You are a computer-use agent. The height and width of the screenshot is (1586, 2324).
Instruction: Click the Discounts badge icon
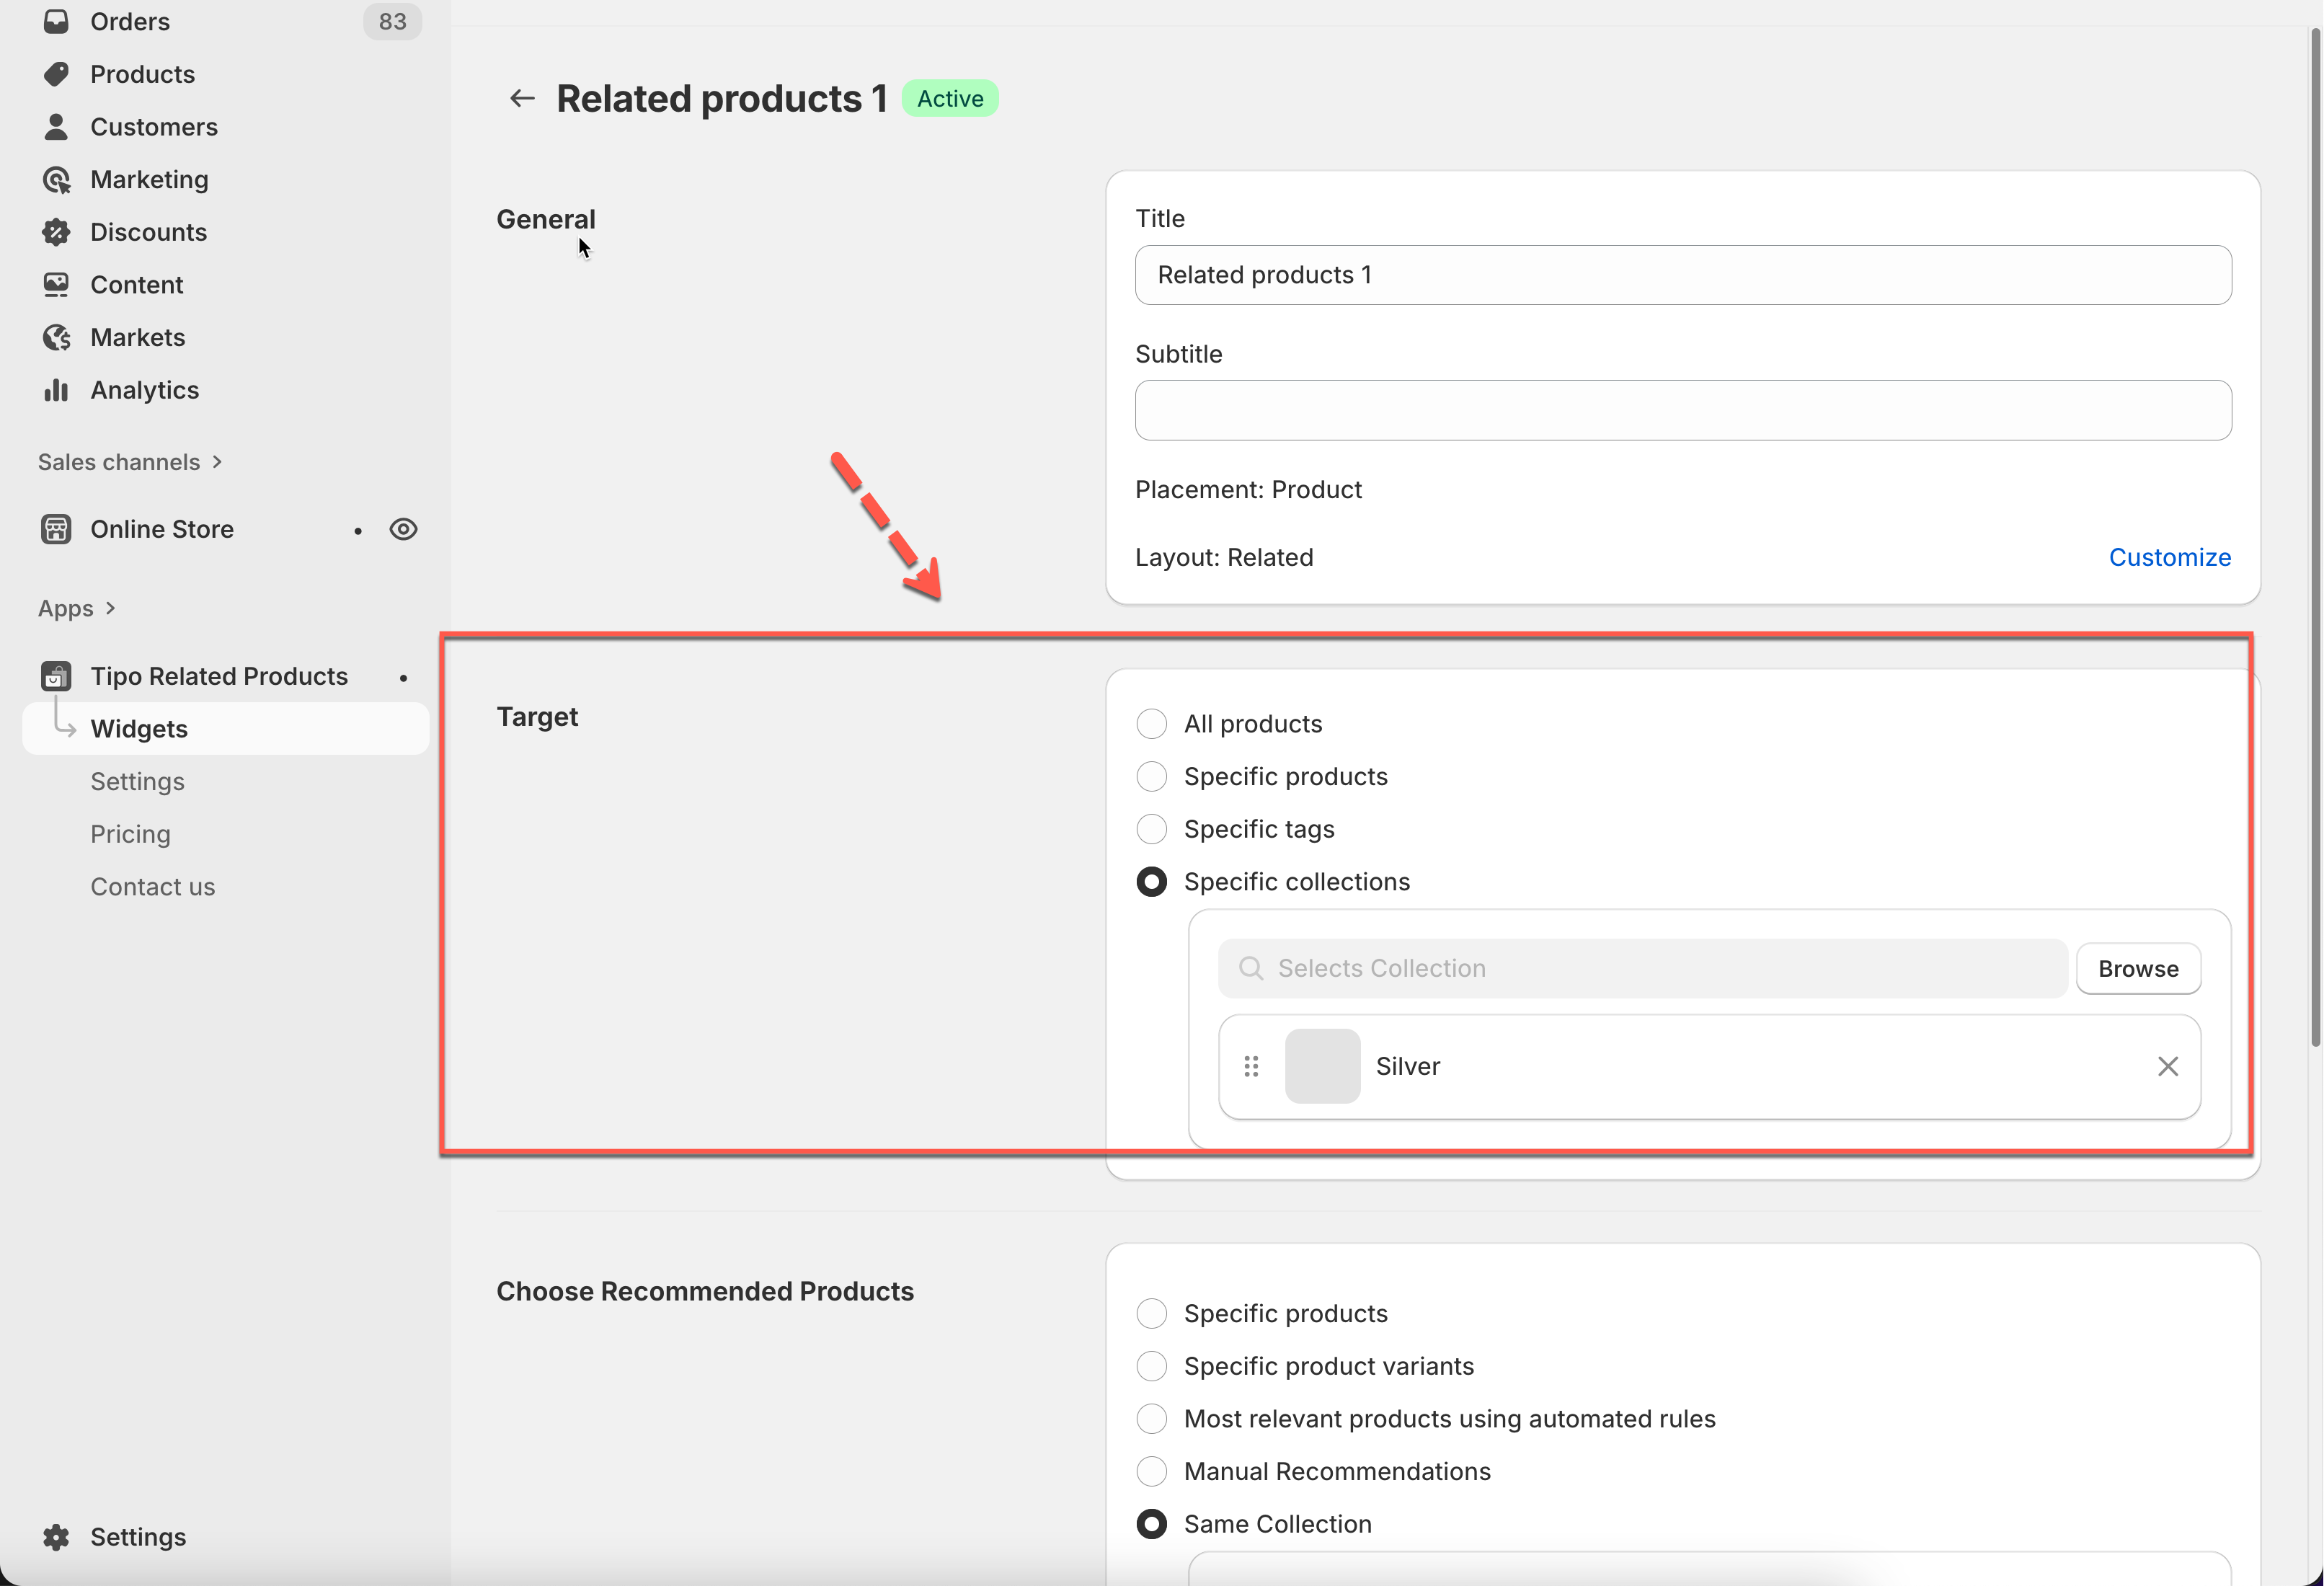coord(56,232)
